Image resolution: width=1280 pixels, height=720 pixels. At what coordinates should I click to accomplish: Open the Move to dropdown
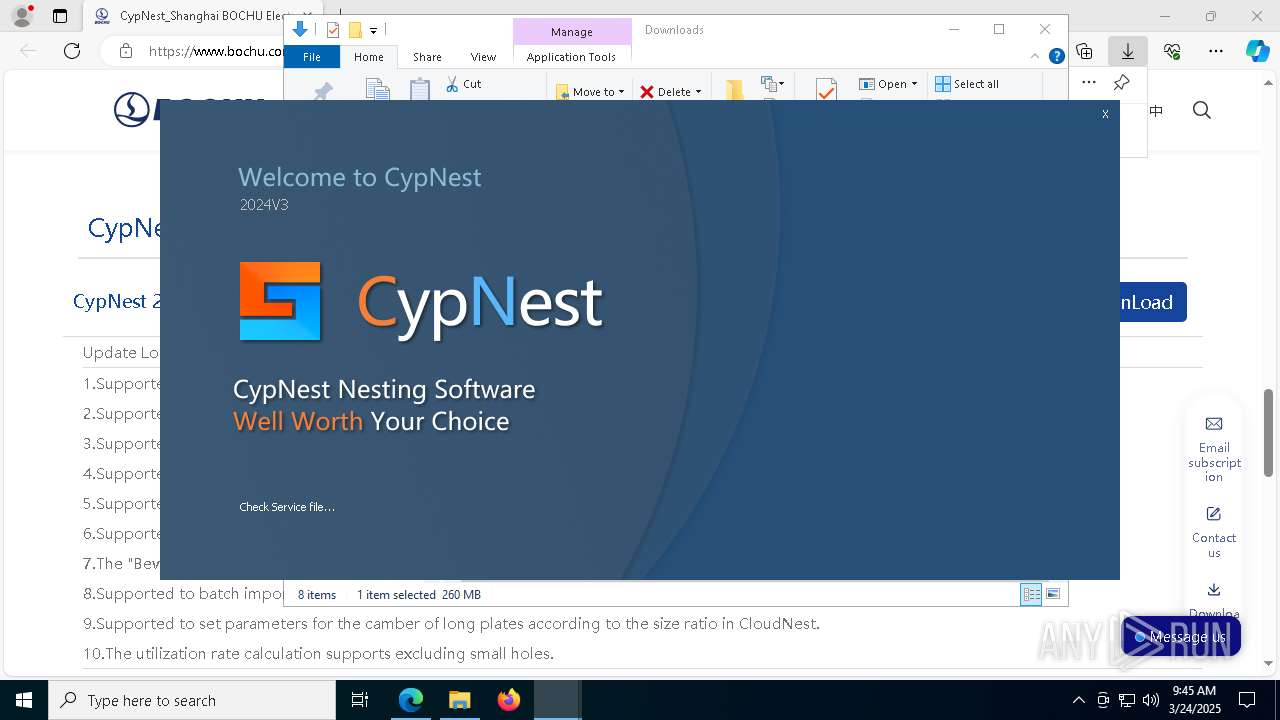tap(591, 91)
